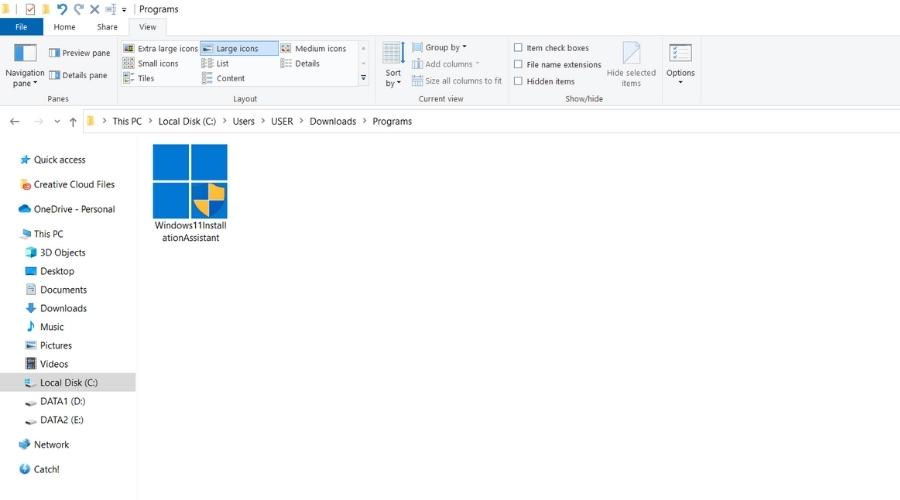Open the Recent locations dropdown arrow

[x=57, y=121]
